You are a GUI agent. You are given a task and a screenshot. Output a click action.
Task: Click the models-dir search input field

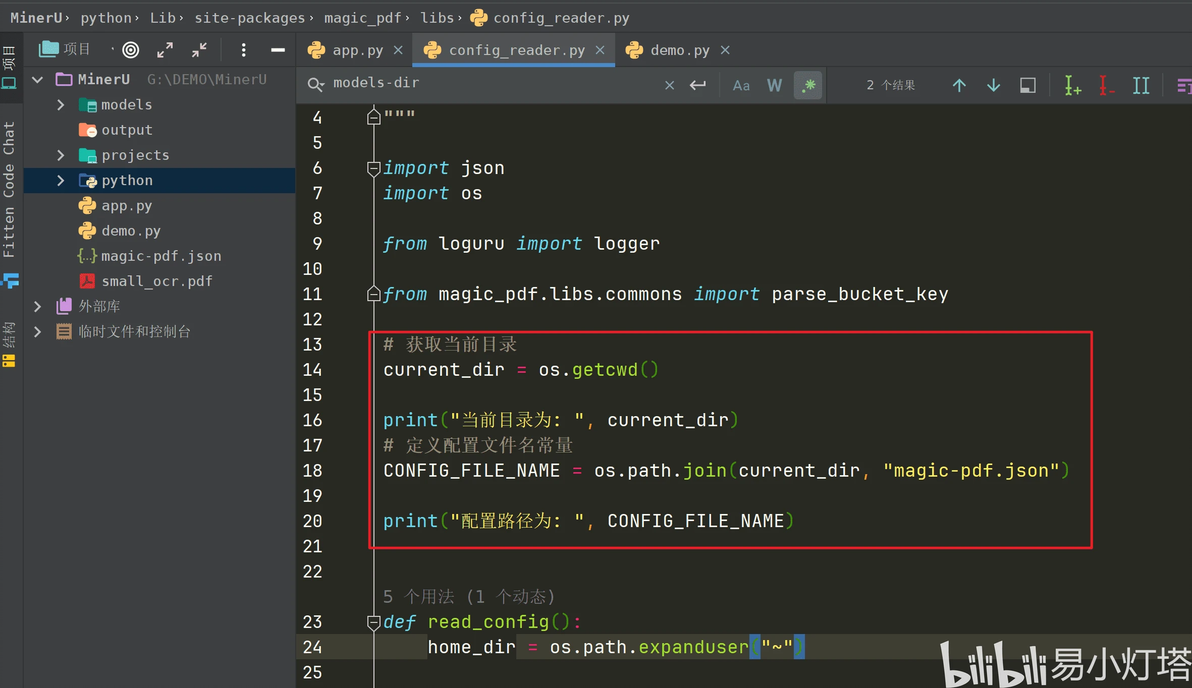click(490, 83)
